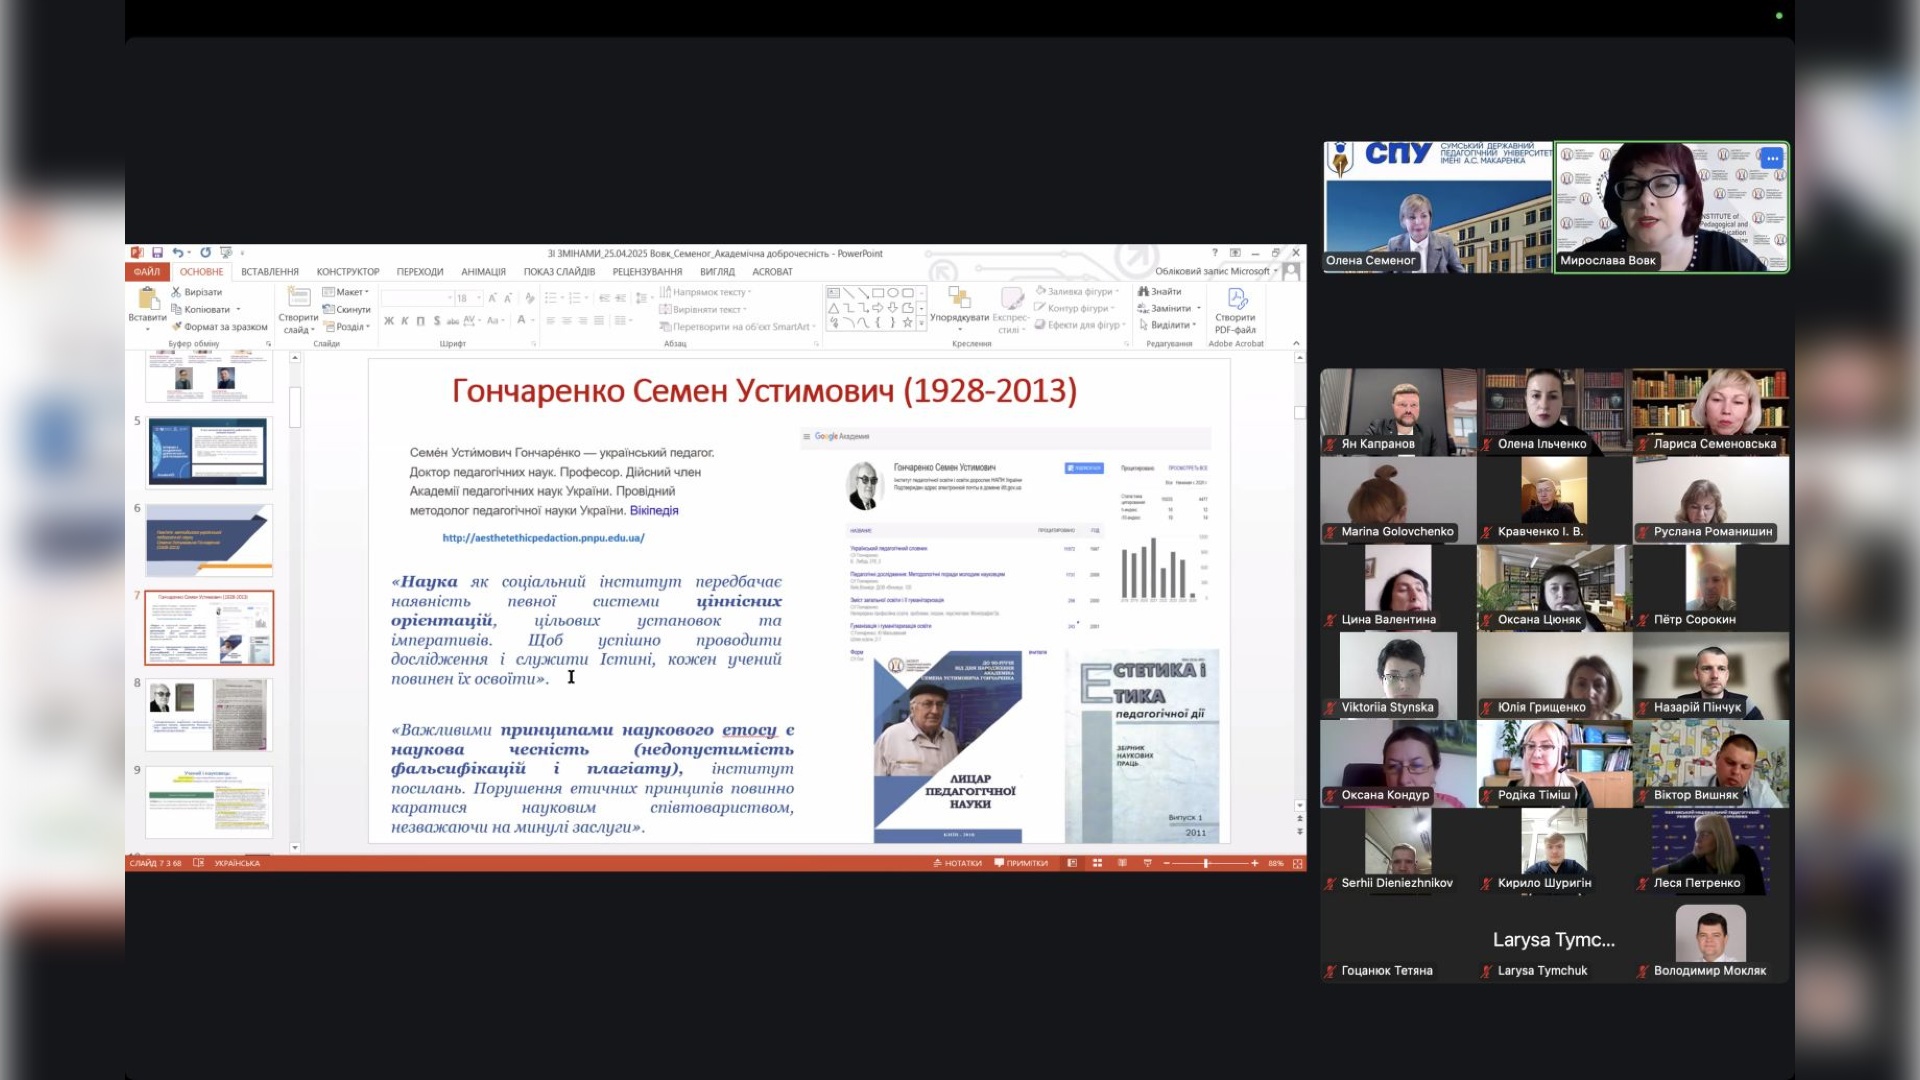Switch to reading view in status bar
The width and height of the screenshot is (1920, 1080).
tap(1122, 863)
